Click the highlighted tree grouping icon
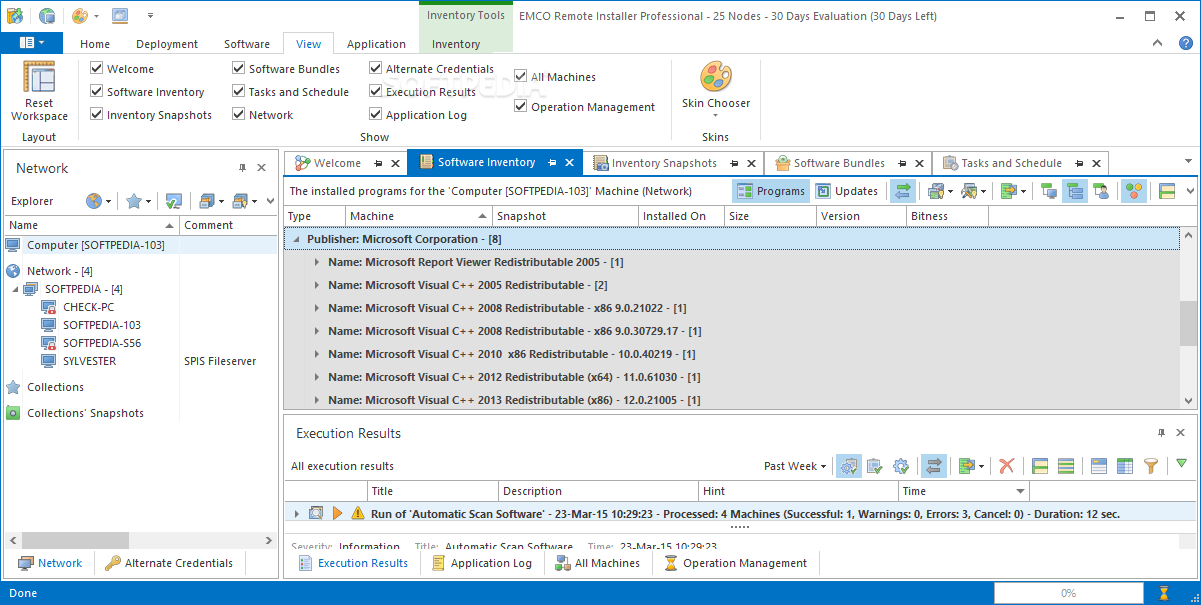Screen dimensions: 1201x605 pos(1075,191)
